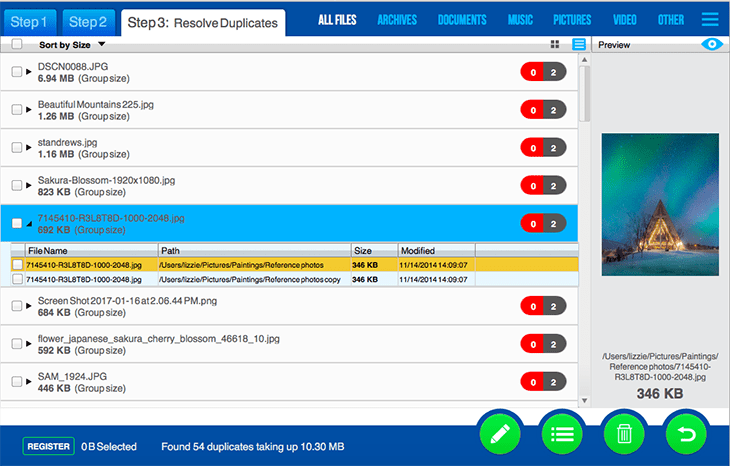
Task: Click the Size column header
Action: click(x=374, y=250)
